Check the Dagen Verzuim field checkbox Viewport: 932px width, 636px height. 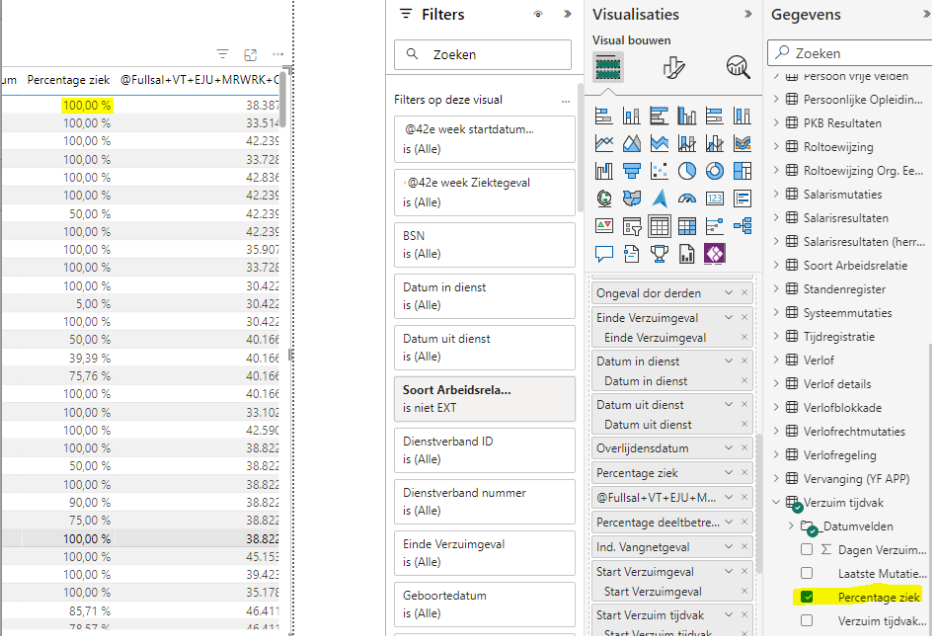pos(807,549)
